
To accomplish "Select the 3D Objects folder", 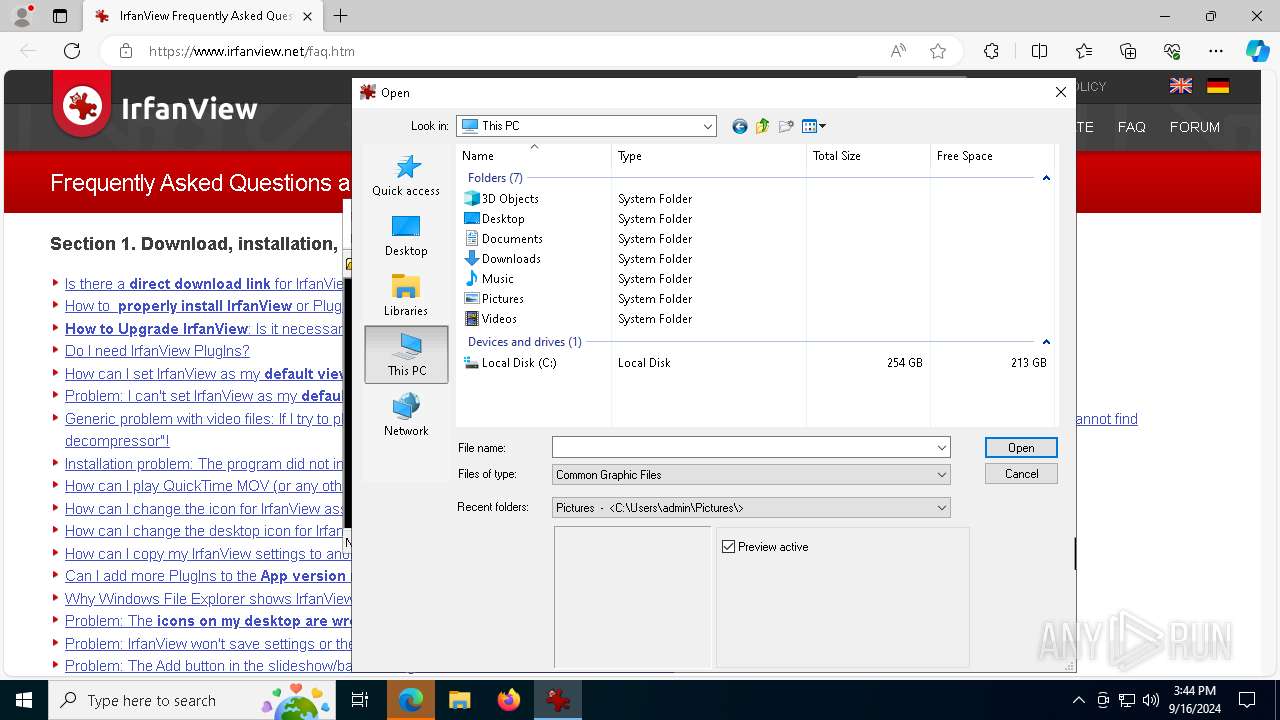I will (501, 199).
